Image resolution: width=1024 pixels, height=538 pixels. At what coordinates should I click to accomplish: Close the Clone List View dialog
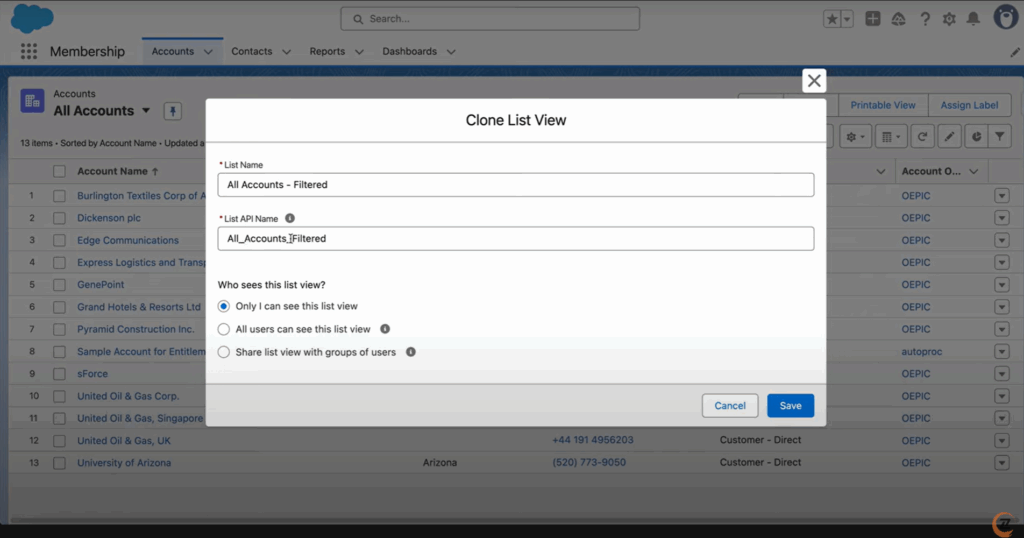[x=814, y=81]
